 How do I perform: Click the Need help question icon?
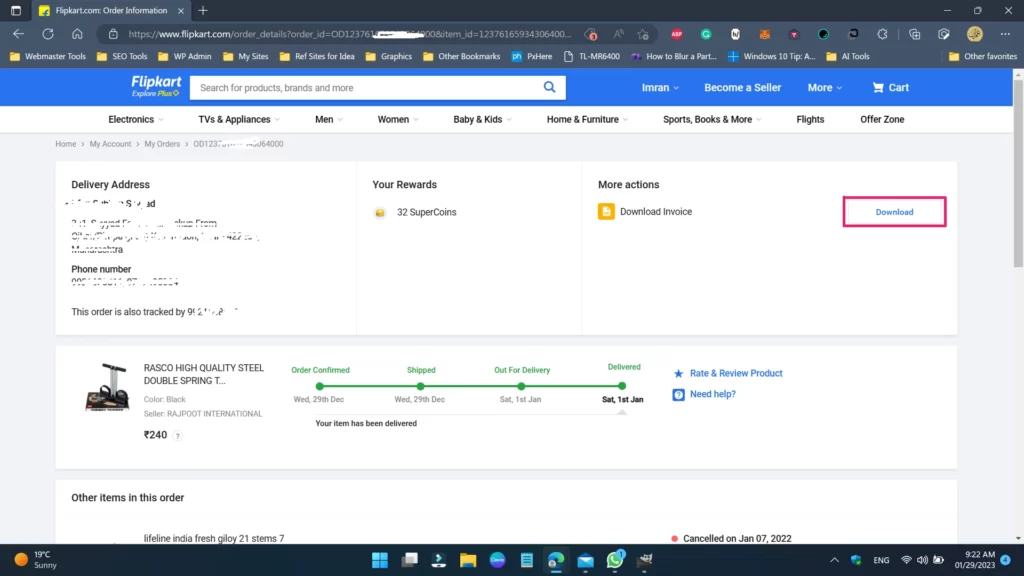679,394
